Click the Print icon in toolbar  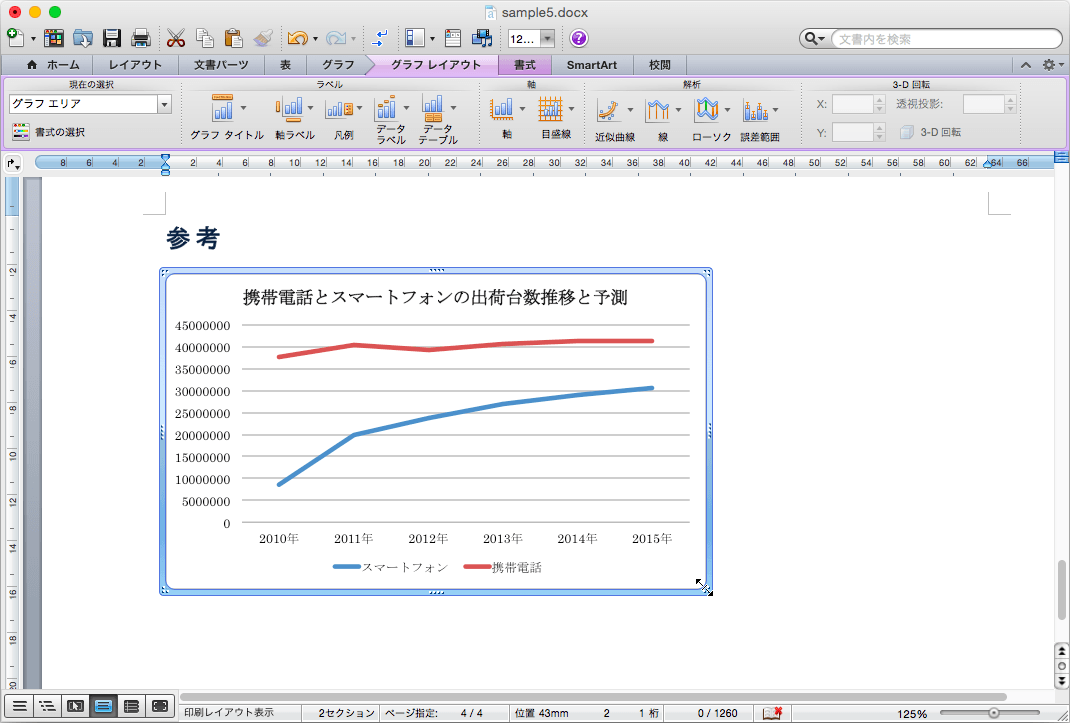click(141, 39)
